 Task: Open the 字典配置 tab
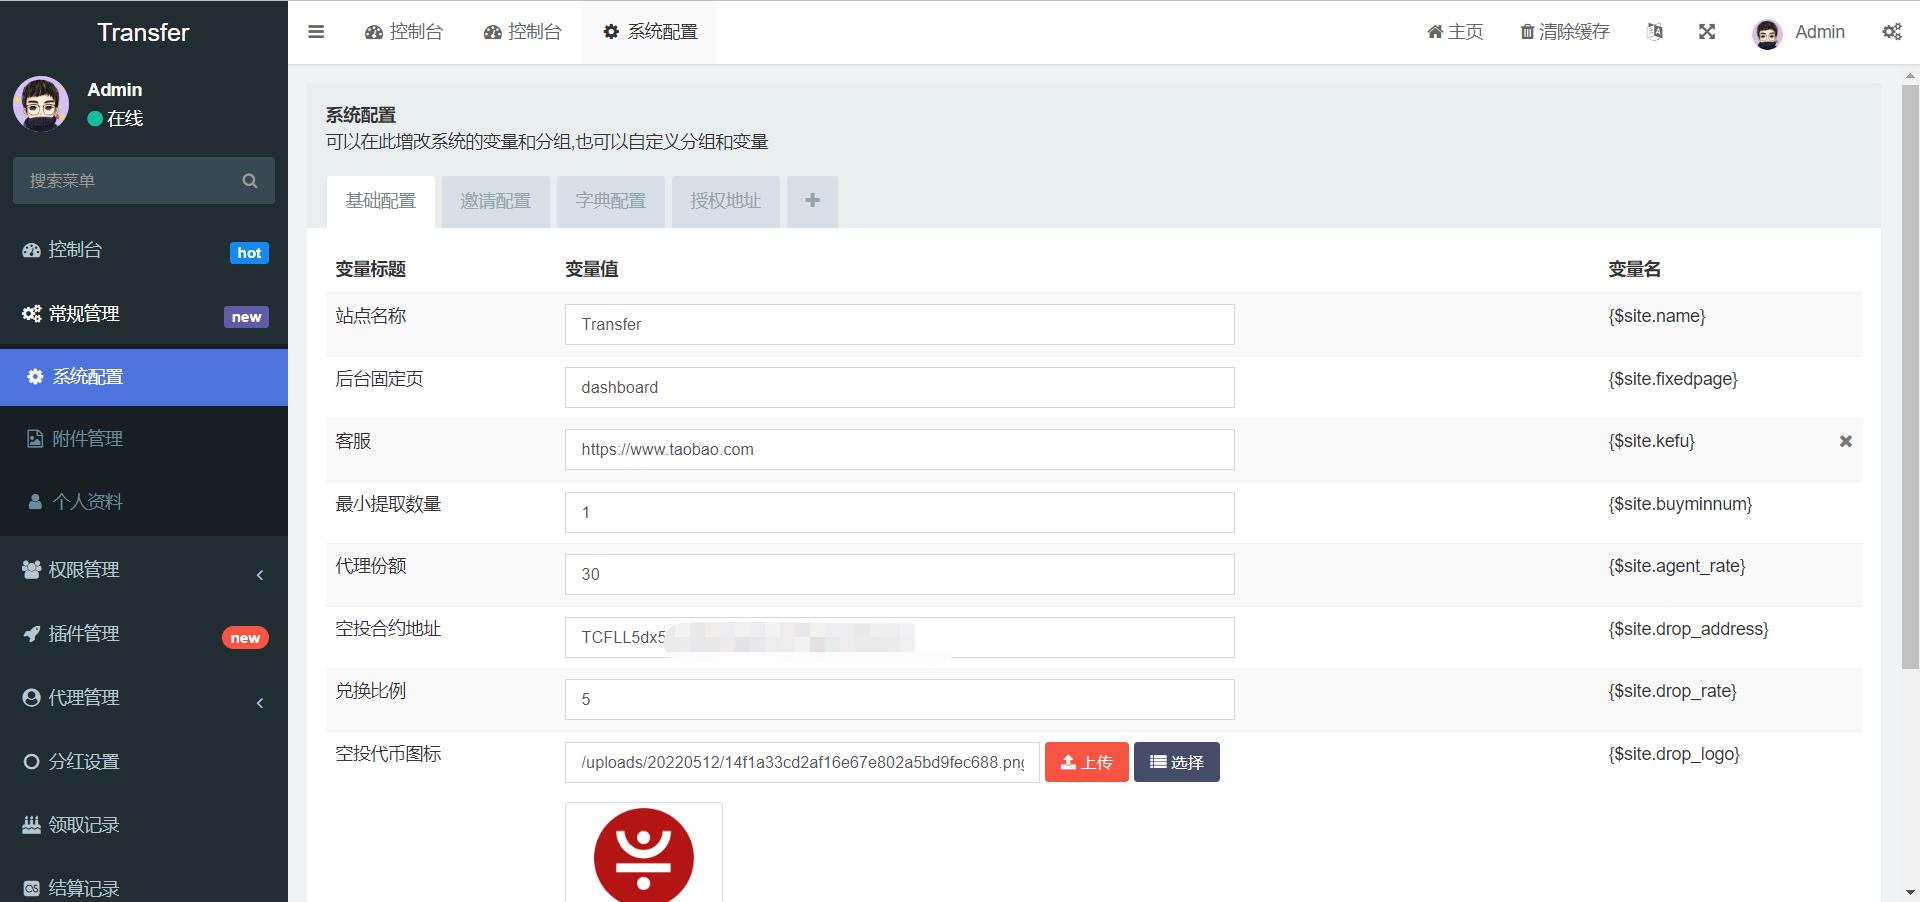pyautogui.click(x=610, y=201)
